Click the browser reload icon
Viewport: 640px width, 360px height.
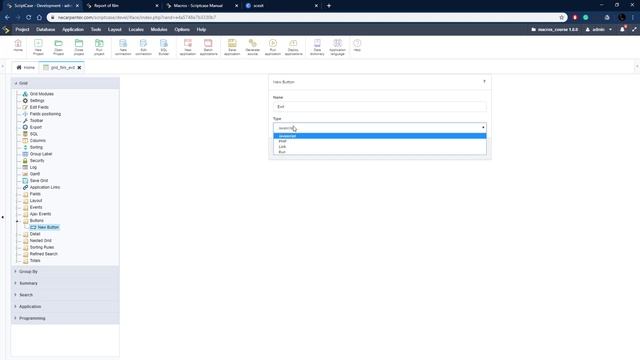29,17
